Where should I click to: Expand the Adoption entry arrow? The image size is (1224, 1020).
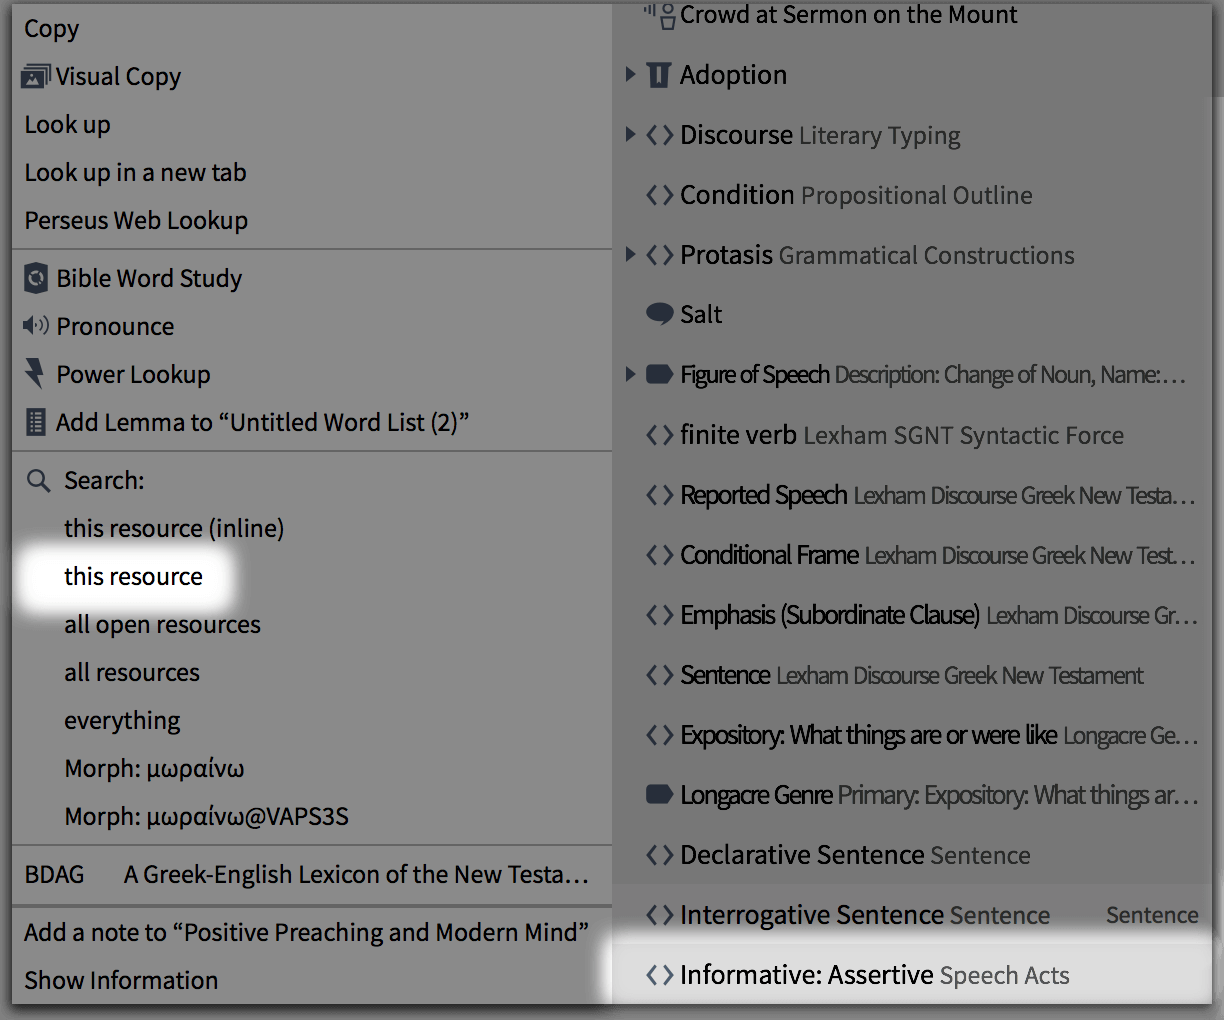(x=630, y=75)
